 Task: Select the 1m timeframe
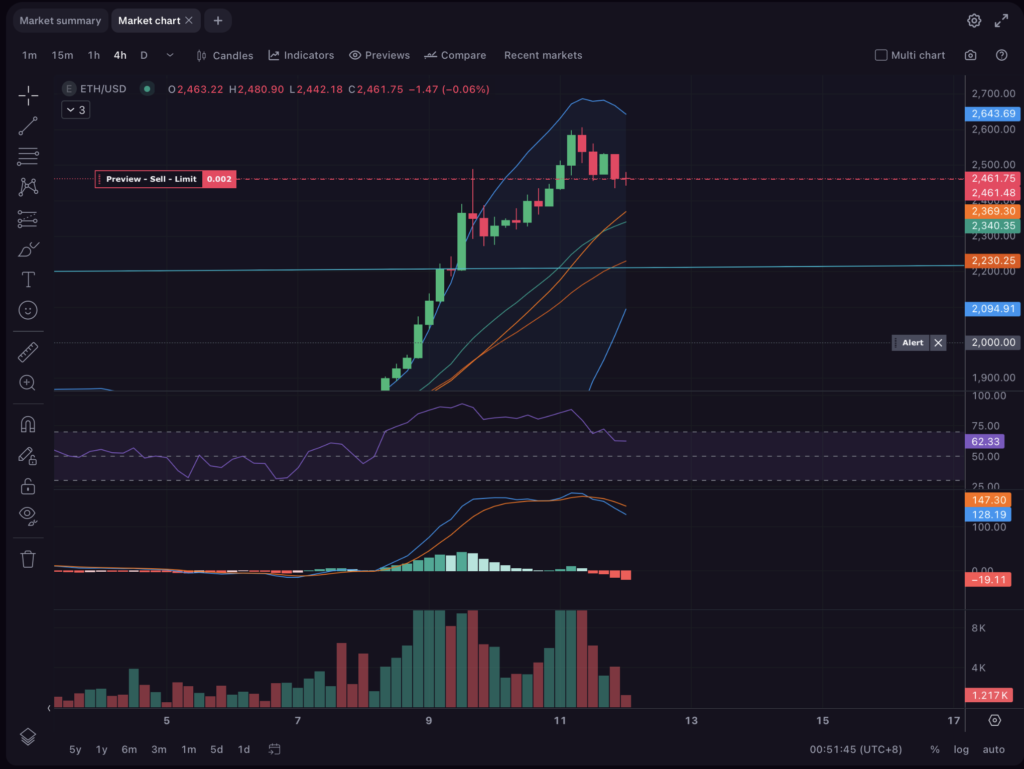(29, 55)
